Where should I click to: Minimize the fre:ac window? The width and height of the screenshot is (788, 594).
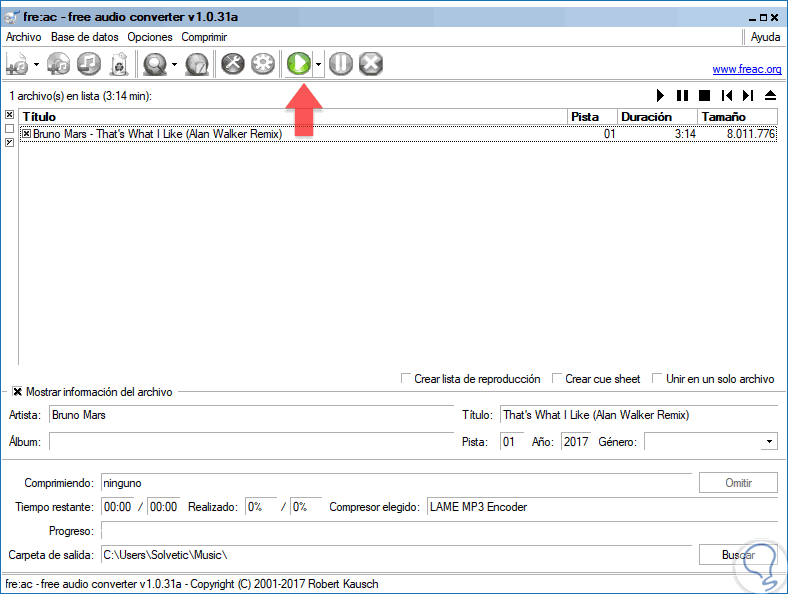point(752,18)
